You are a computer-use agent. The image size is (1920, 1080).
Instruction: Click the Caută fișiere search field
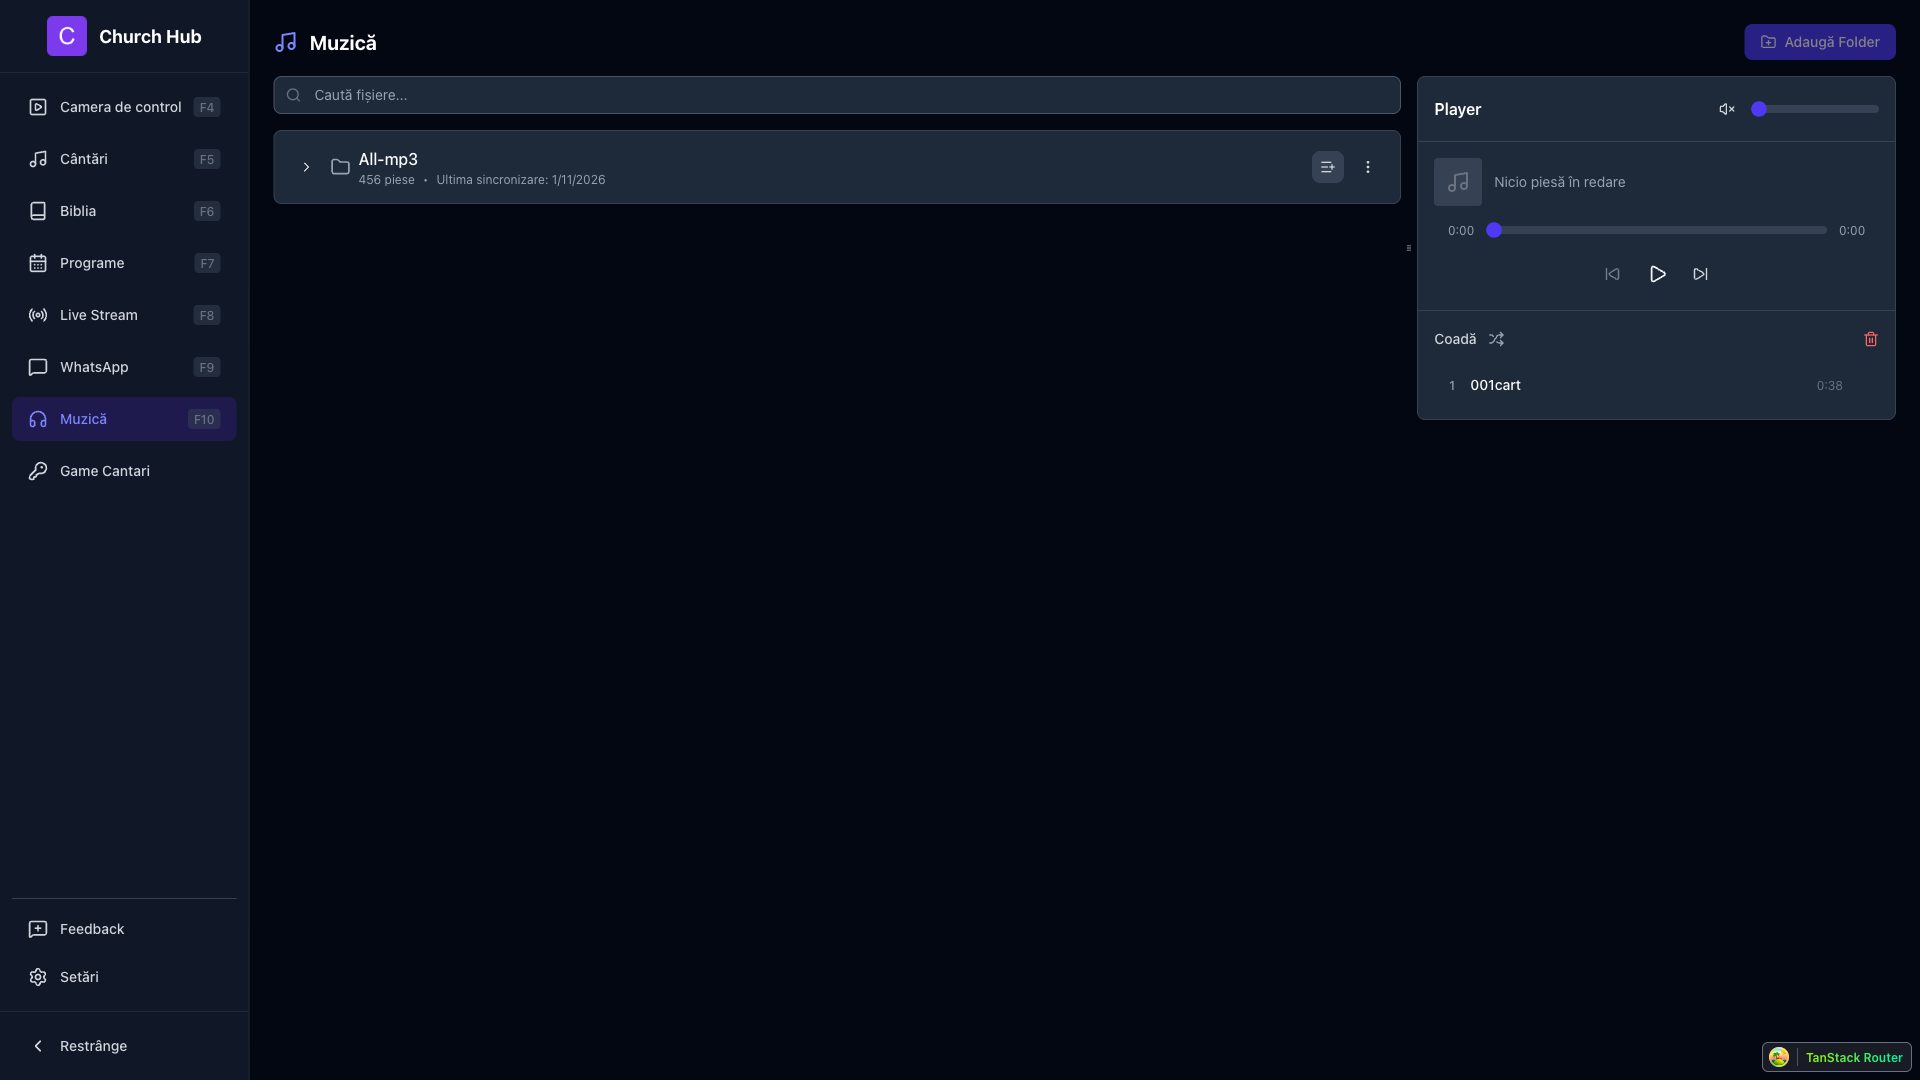click(836, 95)
